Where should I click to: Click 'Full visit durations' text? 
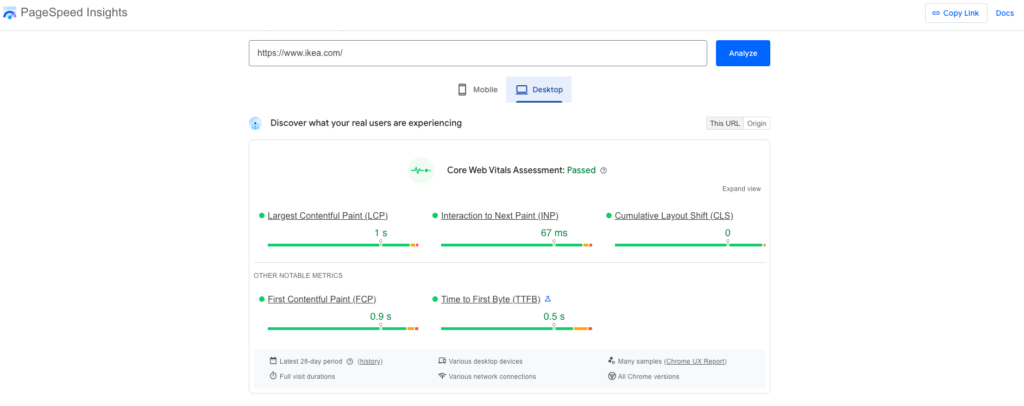point(307,377)
